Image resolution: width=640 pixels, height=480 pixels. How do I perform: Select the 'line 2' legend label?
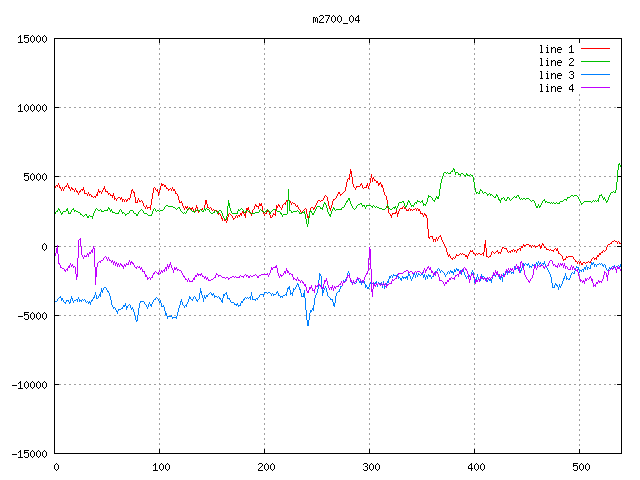point(556,62)
